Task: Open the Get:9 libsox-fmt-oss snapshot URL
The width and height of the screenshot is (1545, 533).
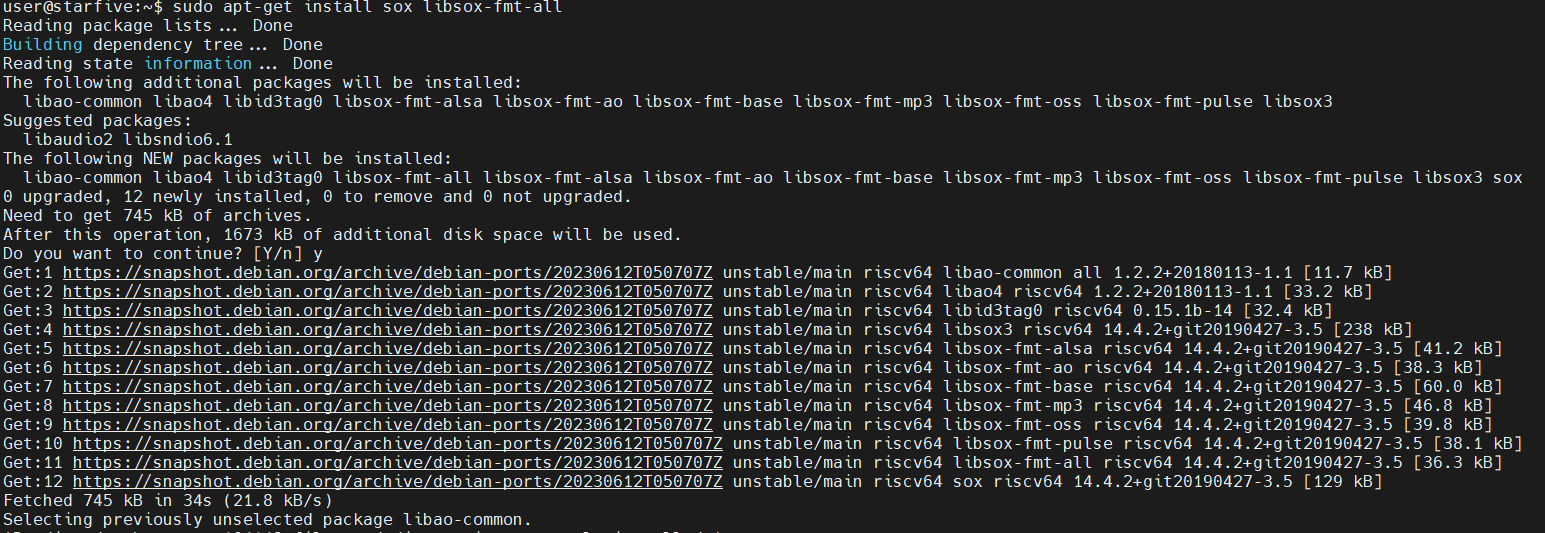Action: [x=388, y=425]
